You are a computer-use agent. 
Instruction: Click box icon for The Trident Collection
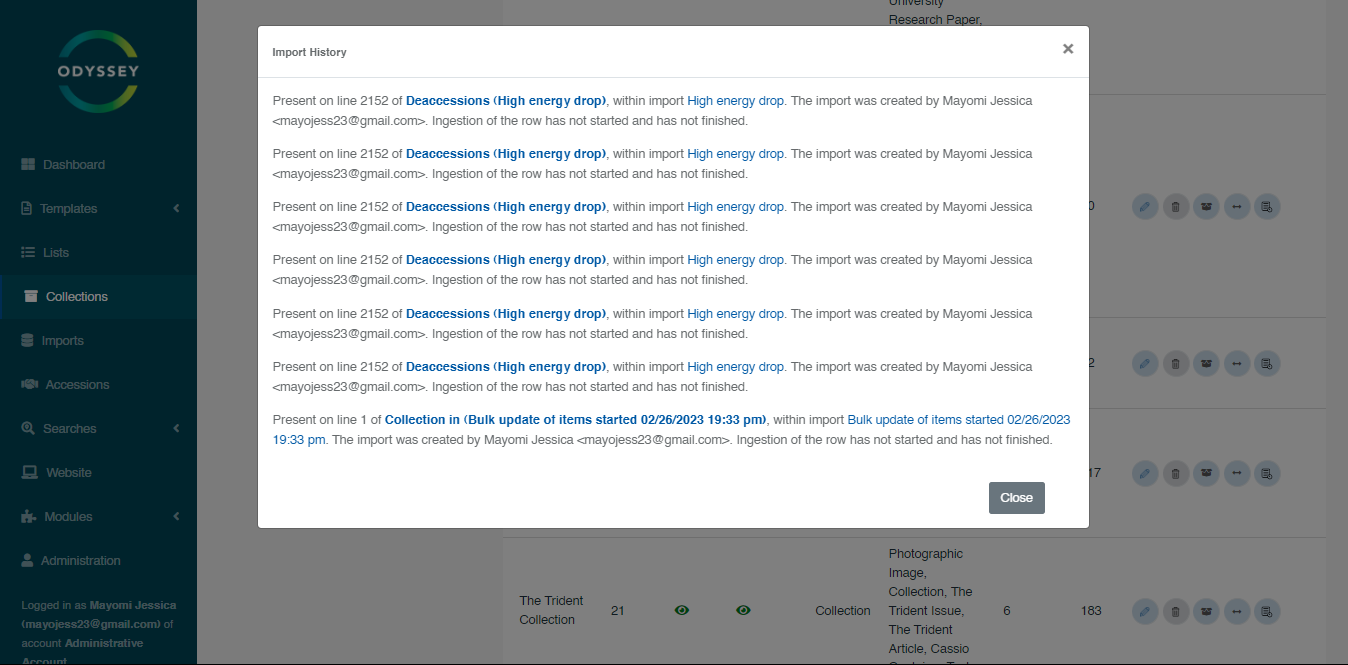1207,611
